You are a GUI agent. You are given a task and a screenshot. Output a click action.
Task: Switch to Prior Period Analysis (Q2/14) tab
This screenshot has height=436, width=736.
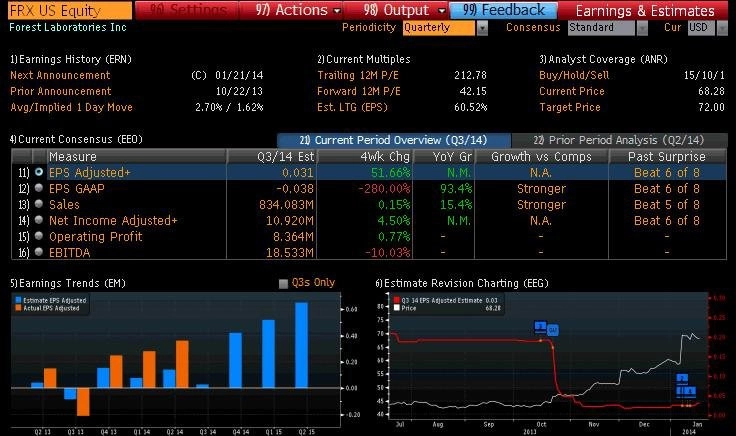click(x=619, y=140)
